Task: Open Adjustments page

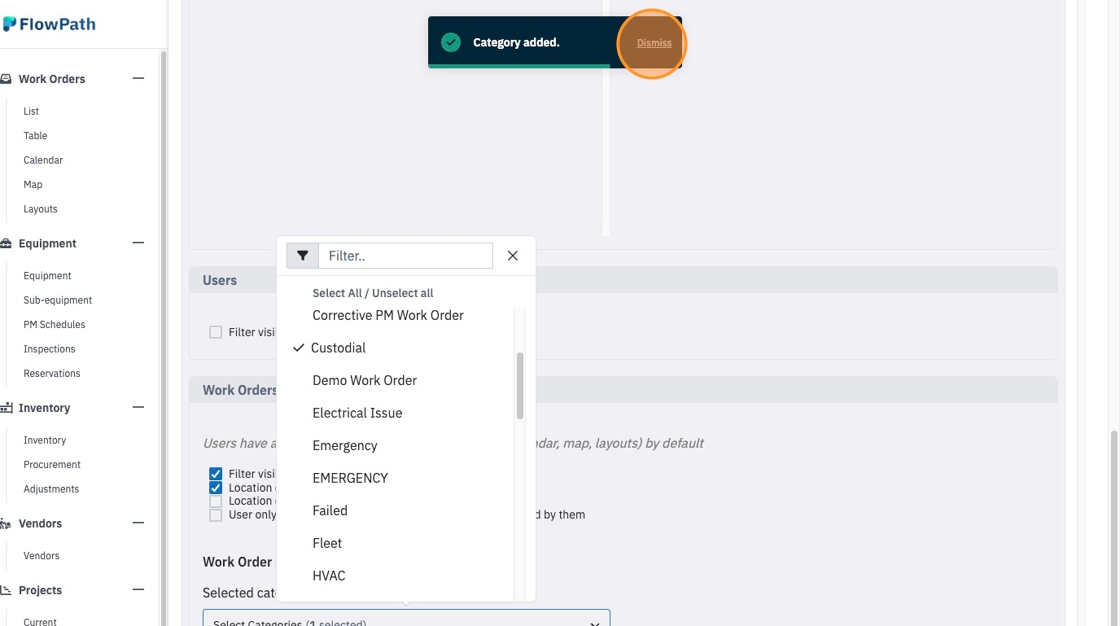Action: [x=51, y=490]
